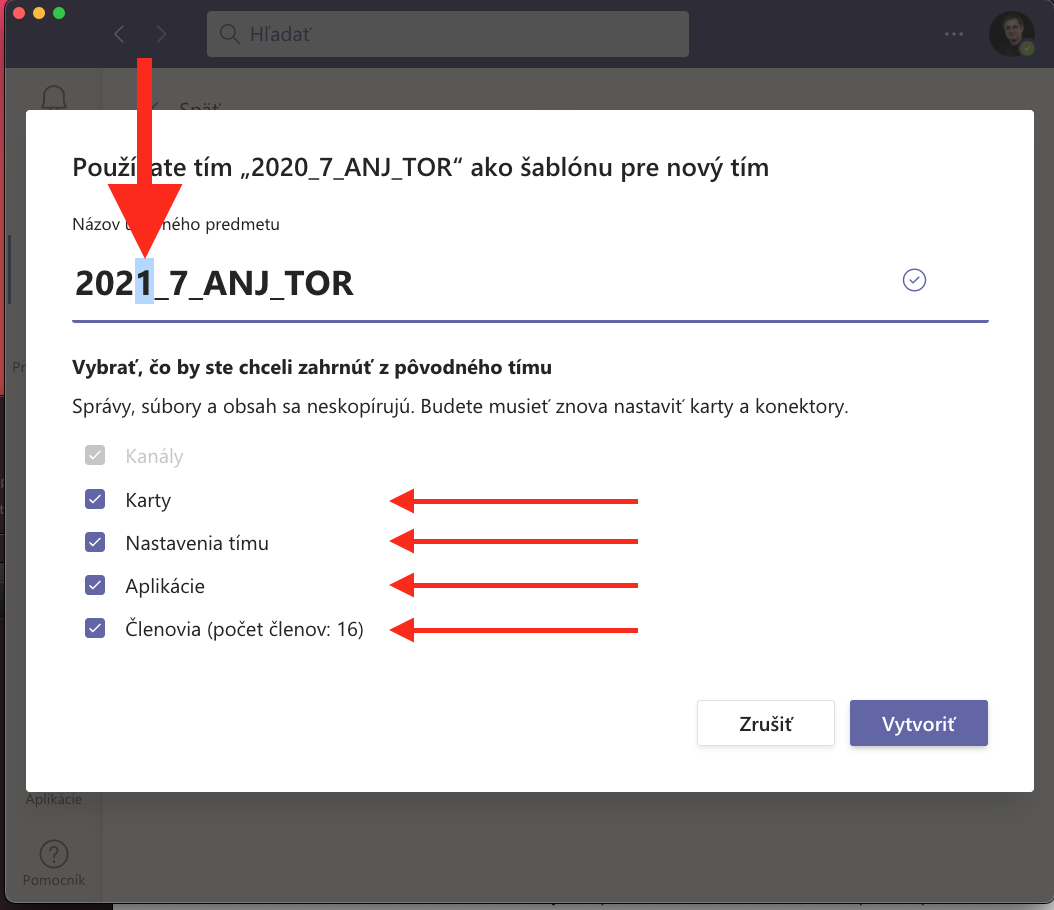Viewport: 1054px width, 910px height.
Task: Minimize the window with the yellow button
Action: click(x=39, y=13)
